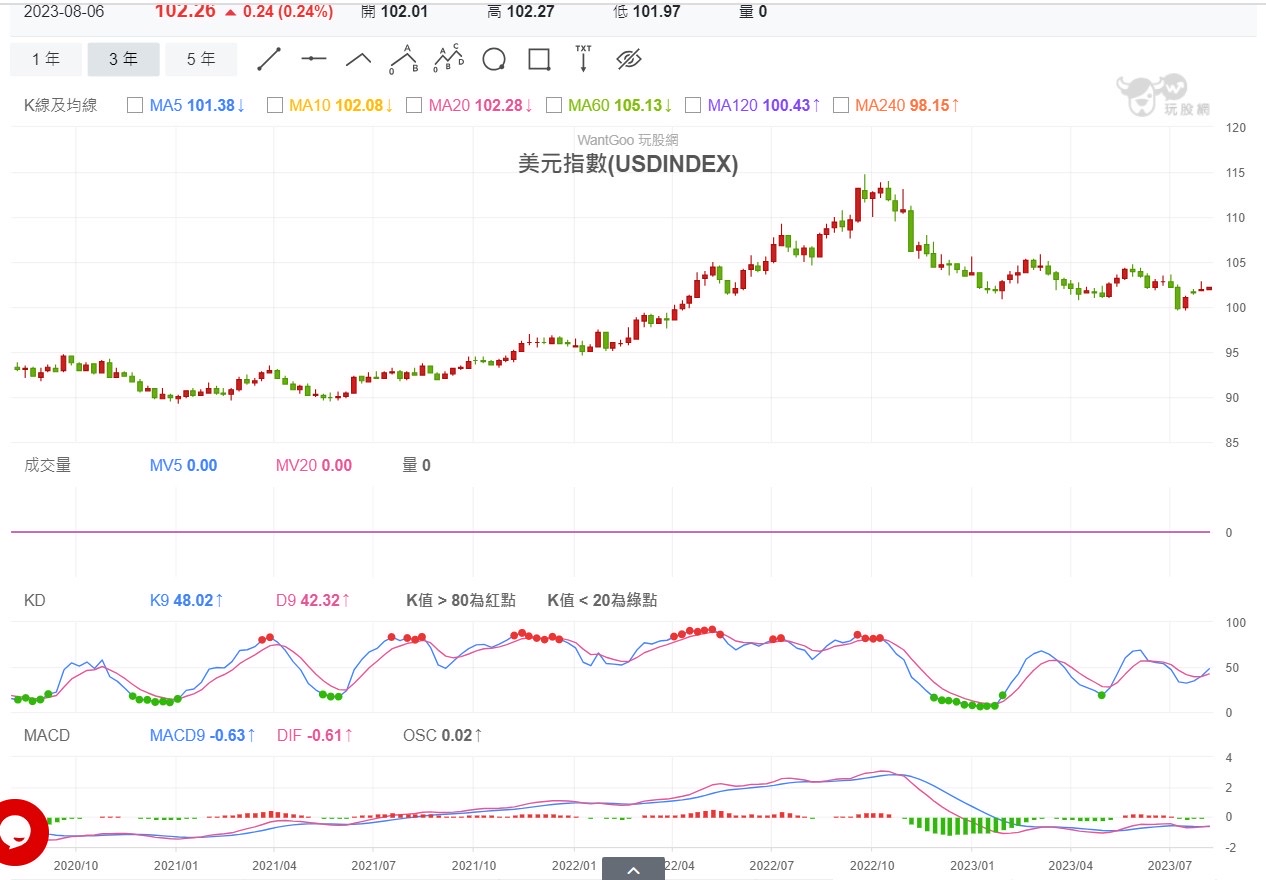Select the trend line drawing tool

(269, 60)
